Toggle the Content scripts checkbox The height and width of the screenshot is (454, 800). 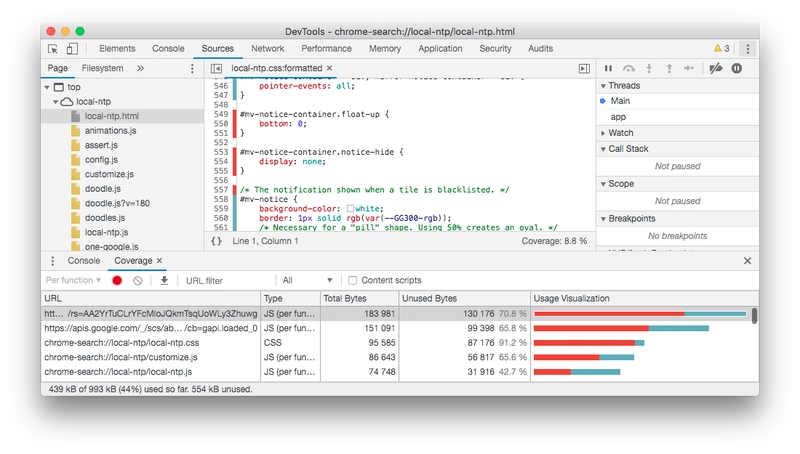click(352, 280)
